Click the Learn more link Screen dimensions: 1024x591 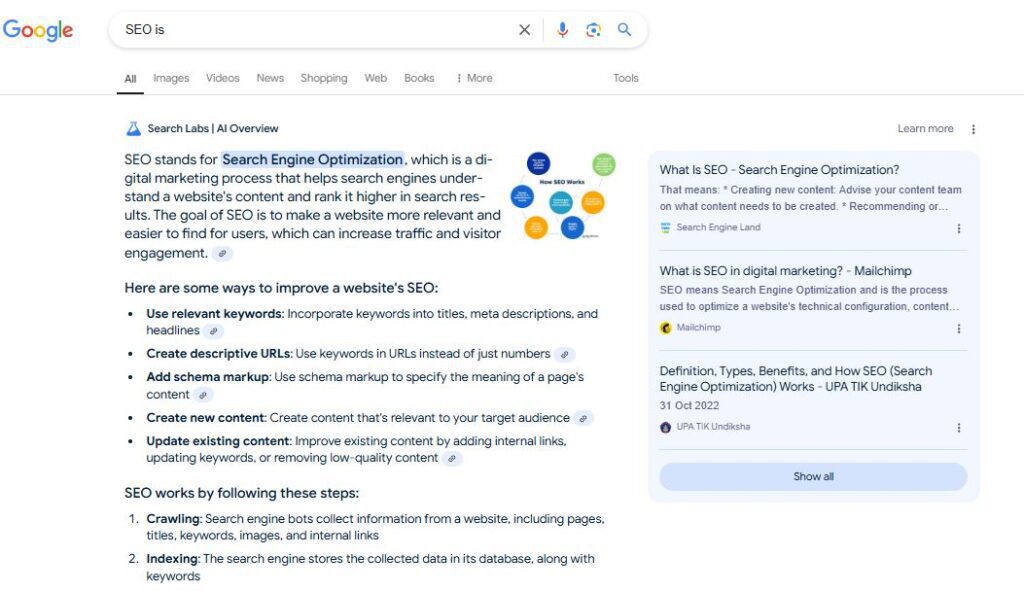pos(924,128)
